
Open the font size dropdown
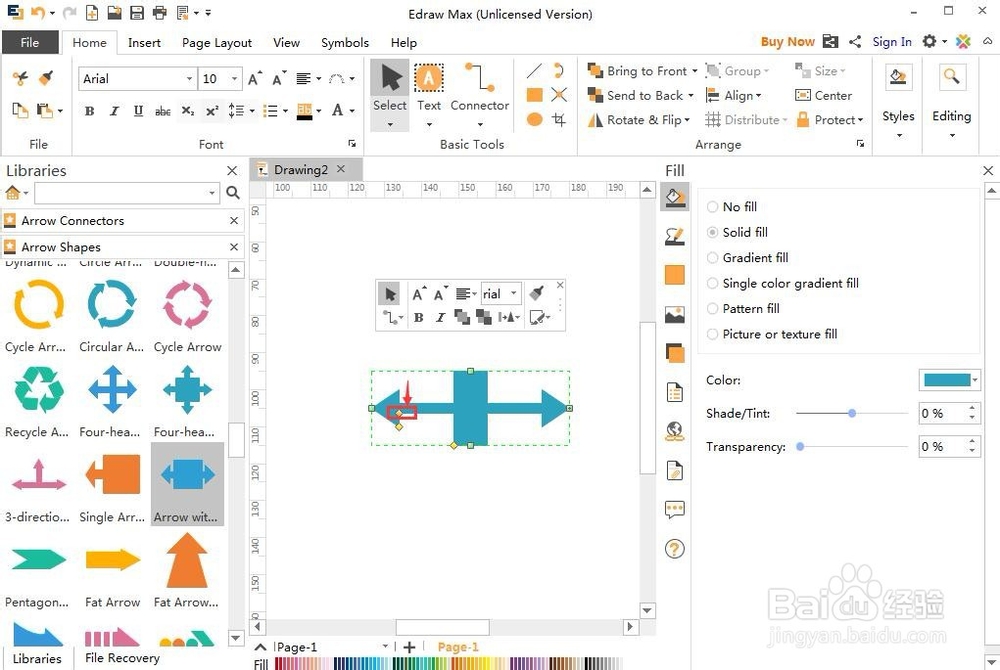(235, 78)
